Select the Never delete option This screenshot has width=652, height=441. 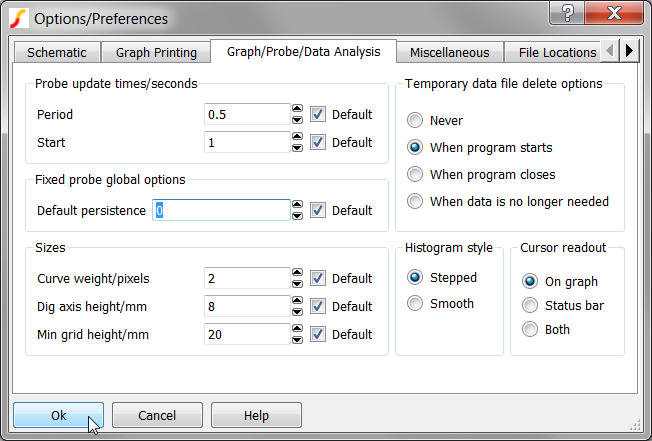click(415, 121)
